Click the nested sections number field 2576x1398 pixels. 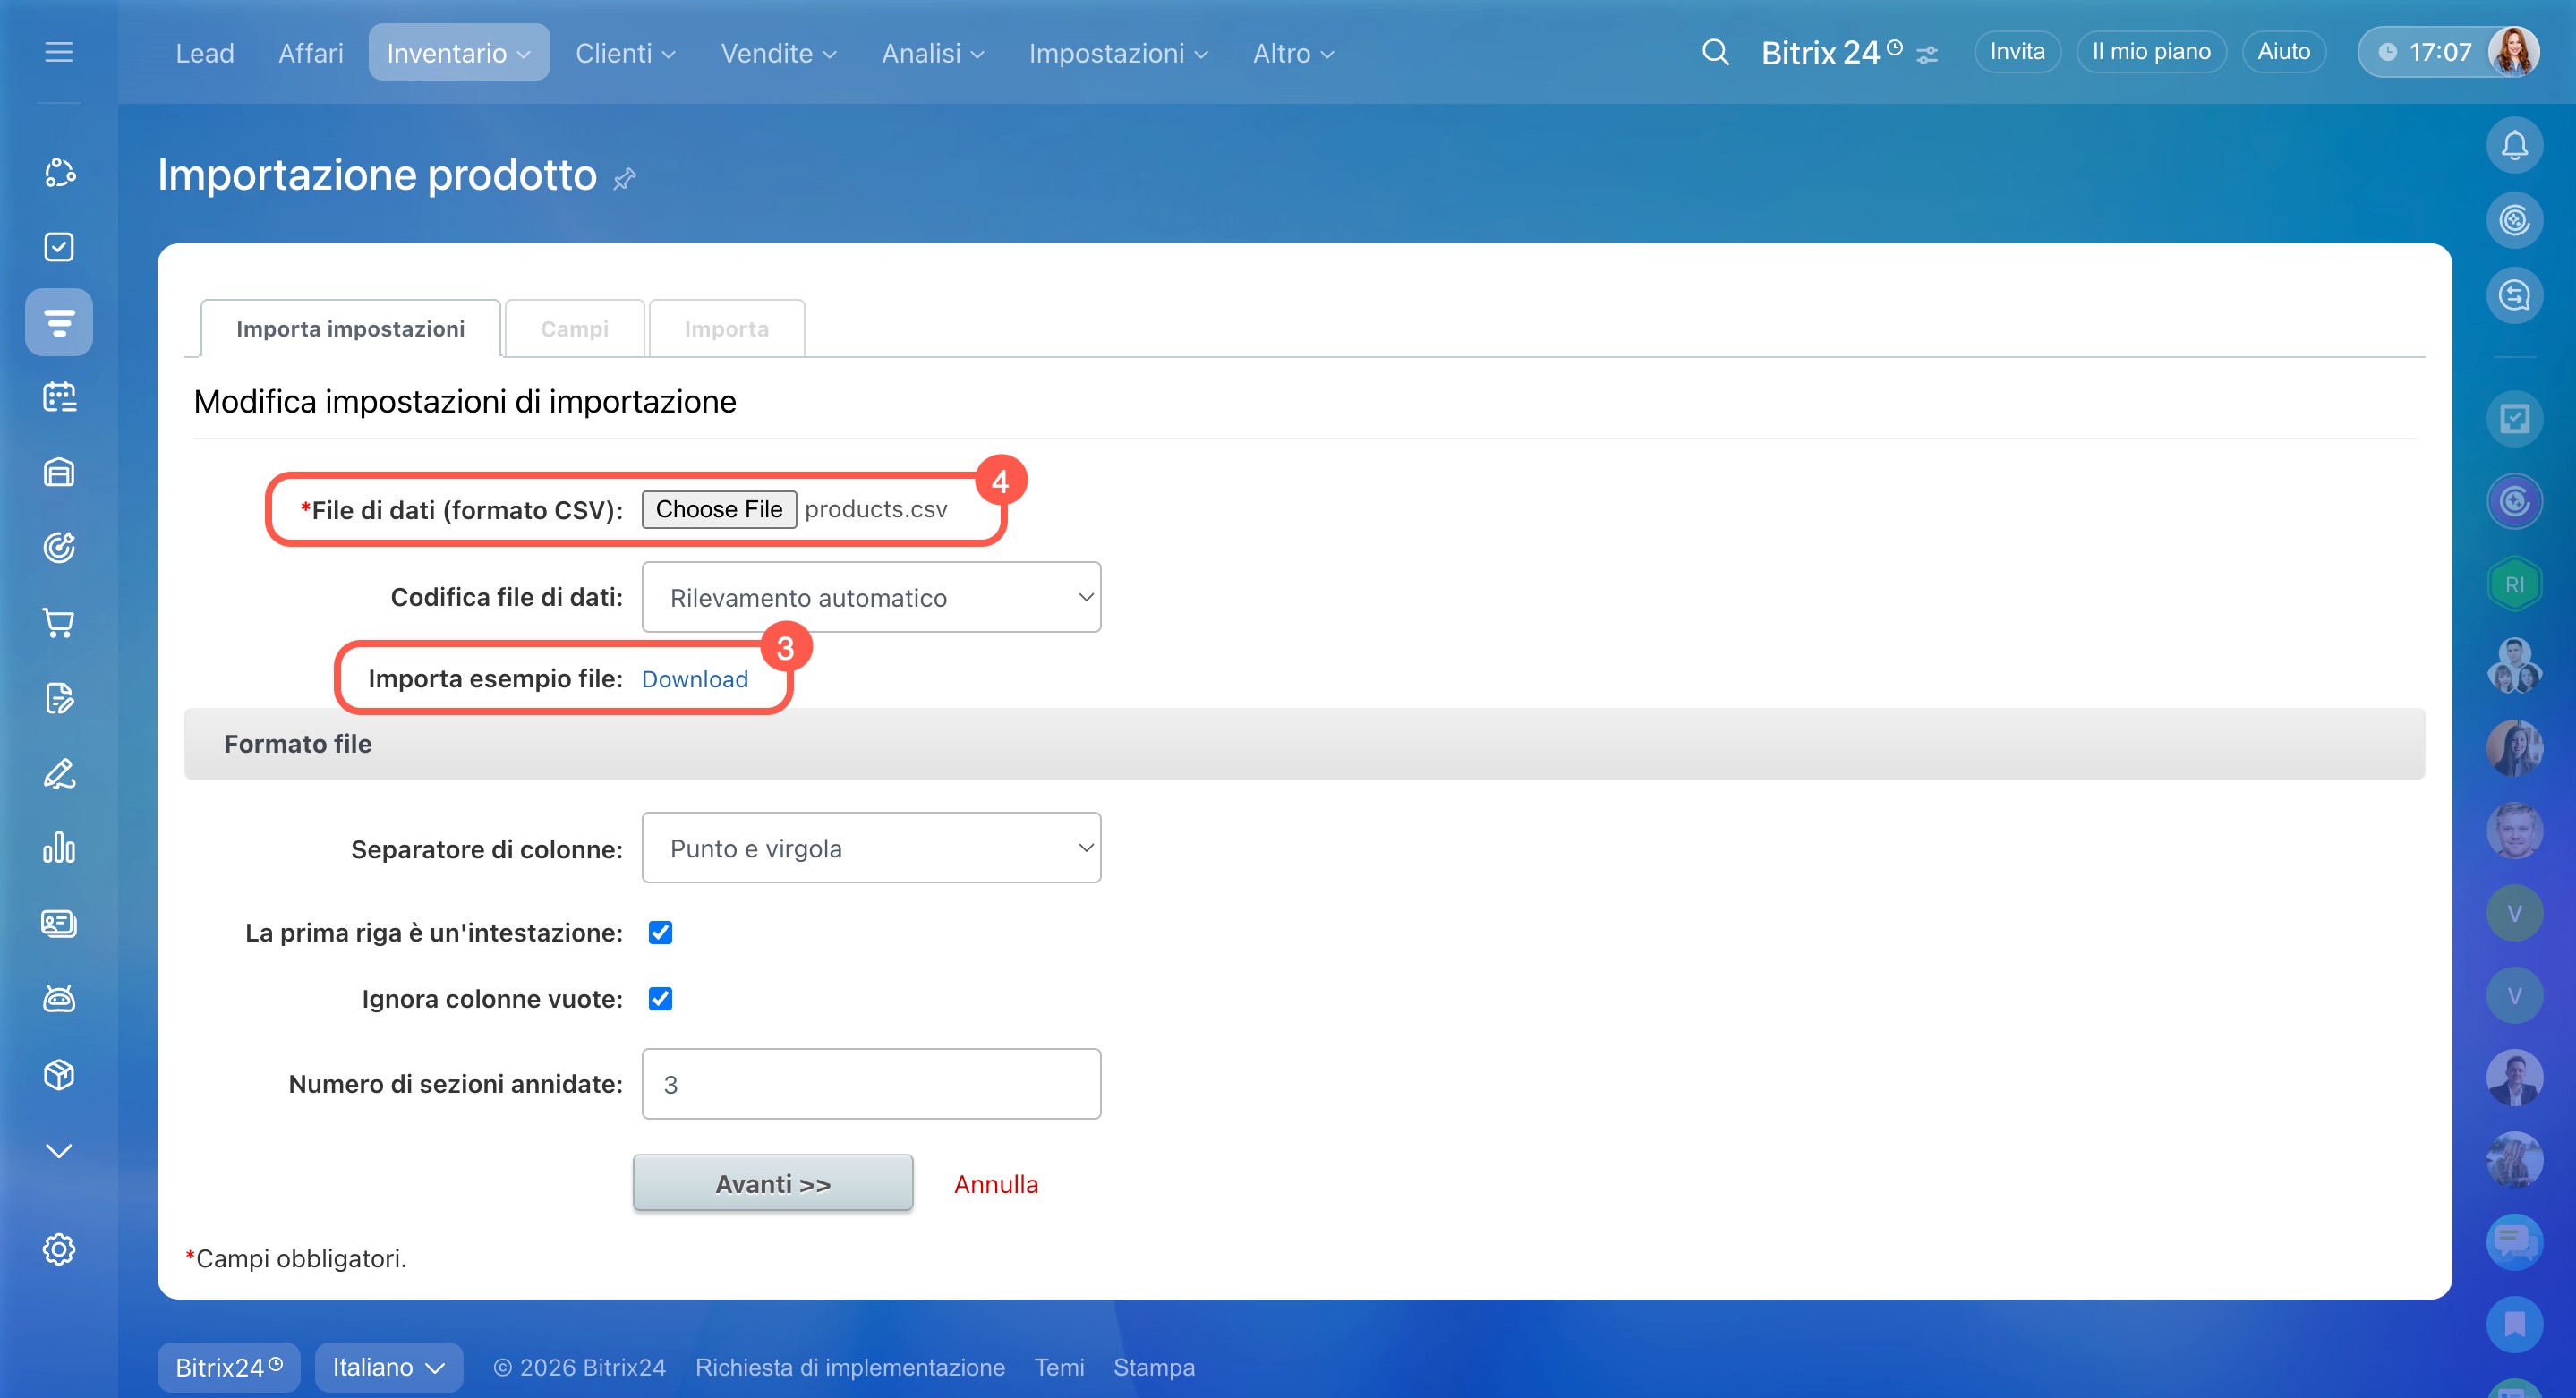871,1084
